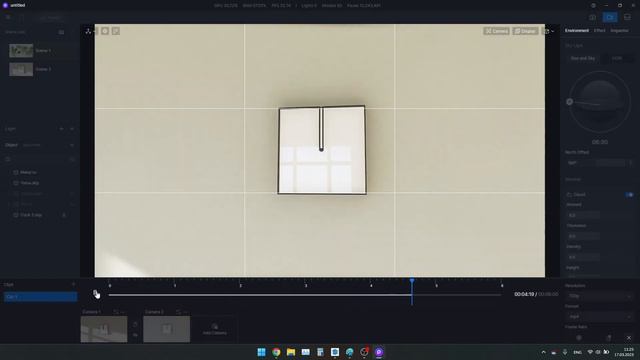Image resolution: width=640 pixels, height=360 pixels.
Task: Click the middle icon at the right panel's bottom
Action: [609, 338]
